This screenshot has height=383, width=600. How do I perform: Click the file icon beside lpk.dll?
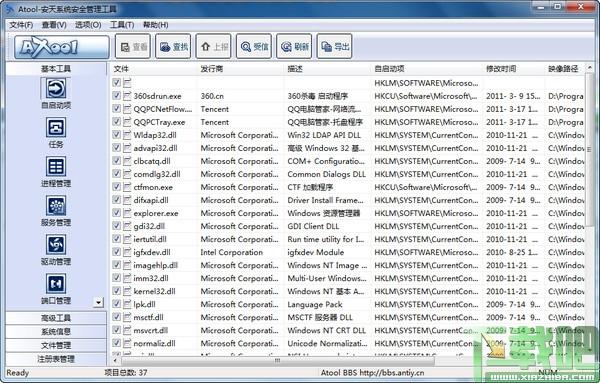coord(127,304)
